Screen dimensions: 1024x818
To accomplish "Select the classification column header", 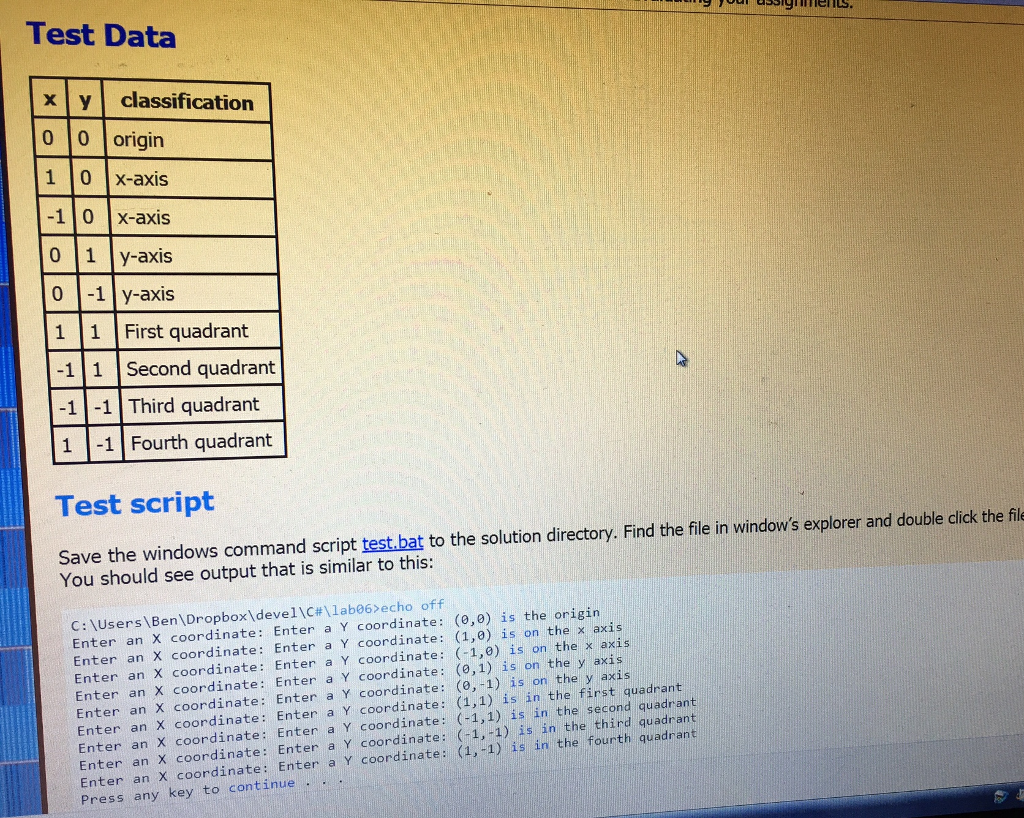I will coord(188,100).
